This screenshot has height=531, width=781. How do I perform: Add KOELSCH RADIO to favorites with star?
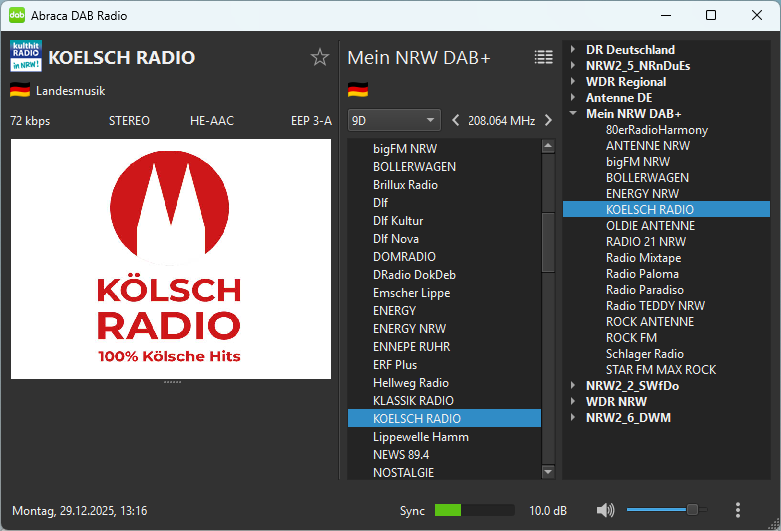tap(320, 57)
